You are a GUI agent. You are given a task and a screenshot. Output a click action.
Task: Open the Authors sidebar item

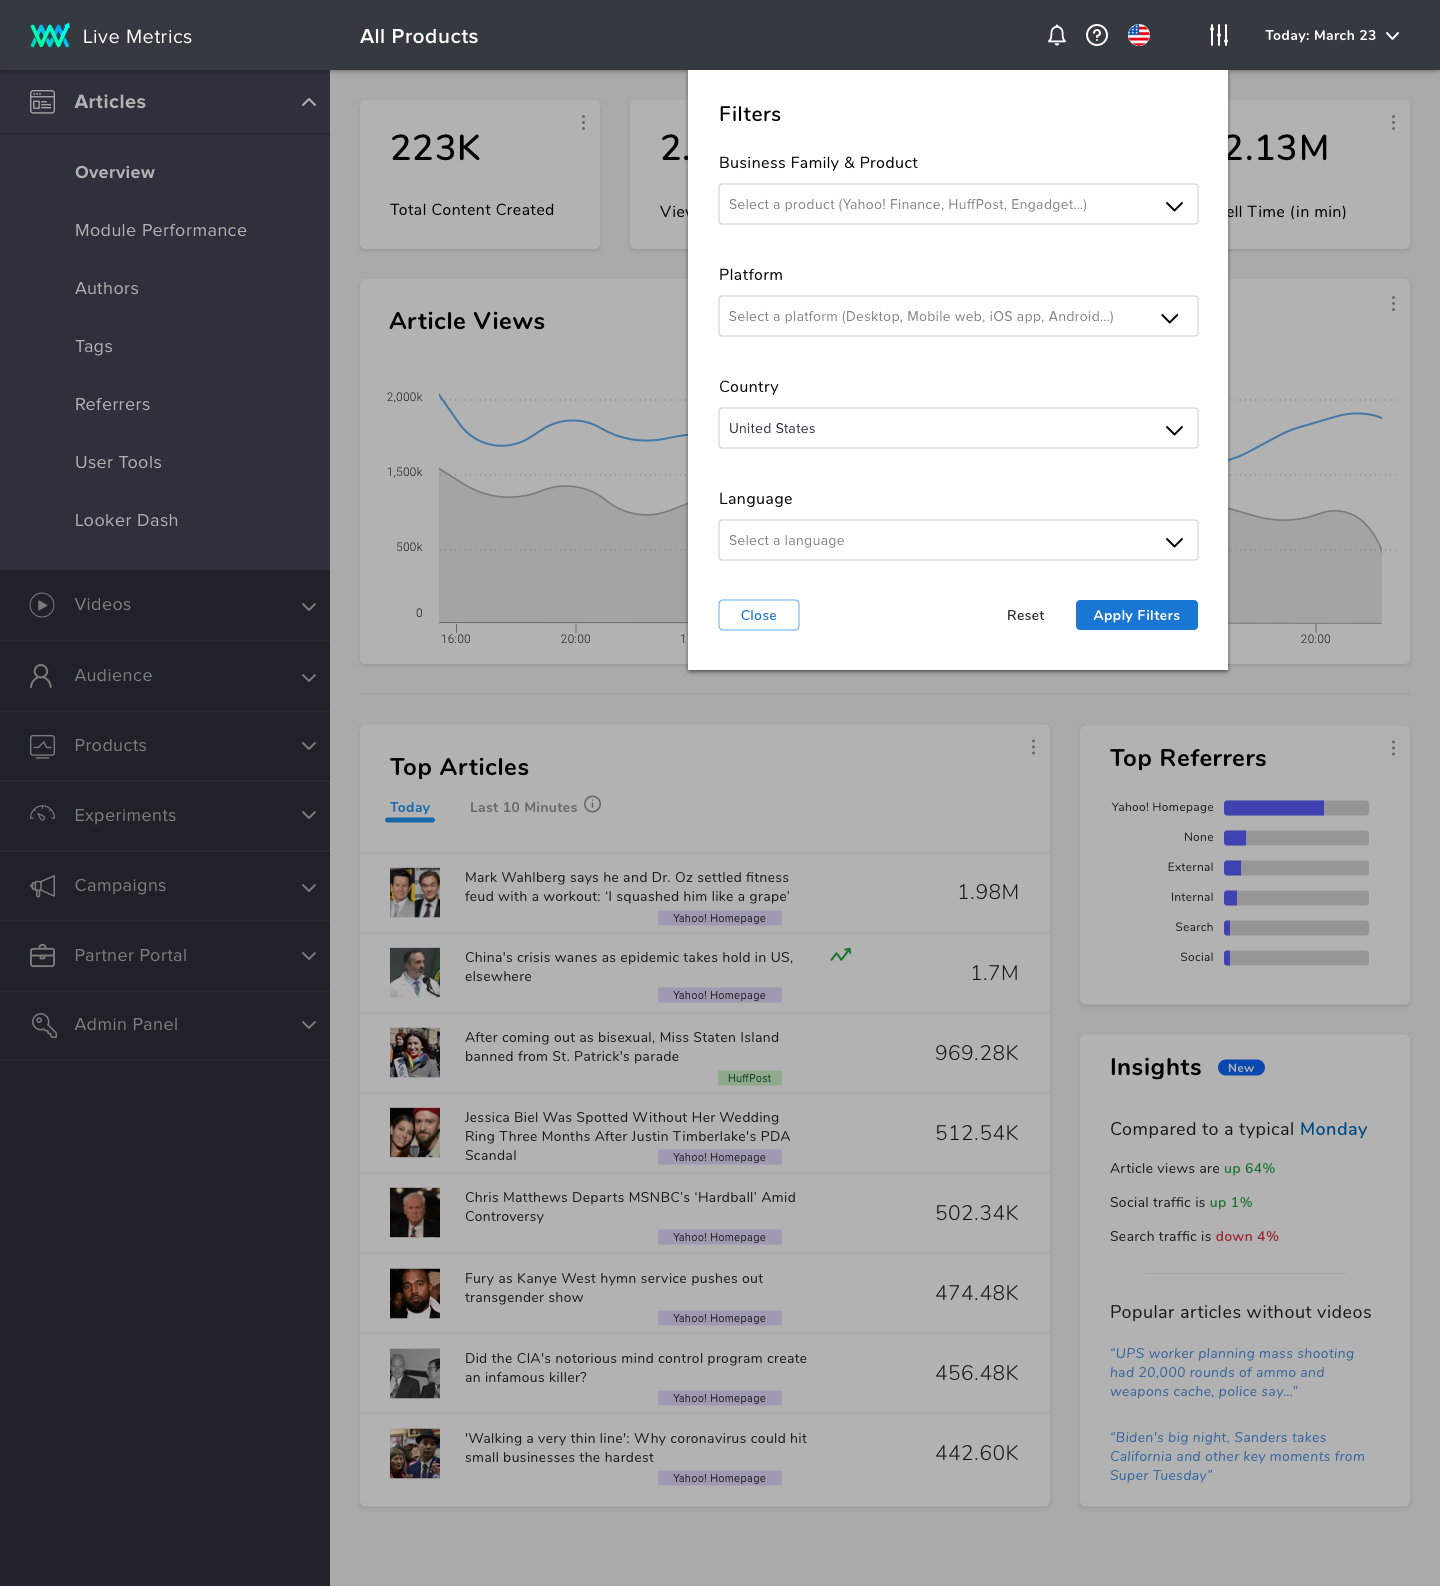pyautogui.click(x=107, y=289)
